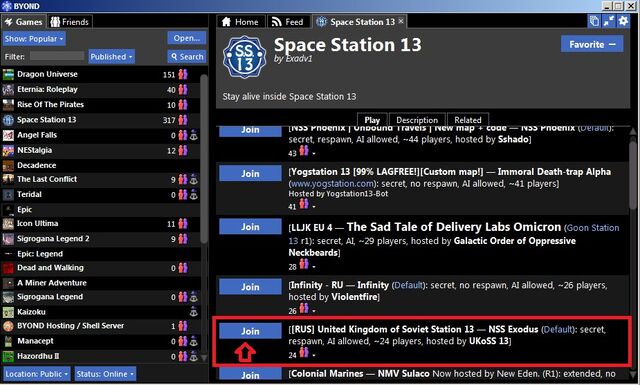Image resolution: width=640 pixels, height=385 pixels.
Task: Click the copy pages icon near settings
Action: click(594, 21)
